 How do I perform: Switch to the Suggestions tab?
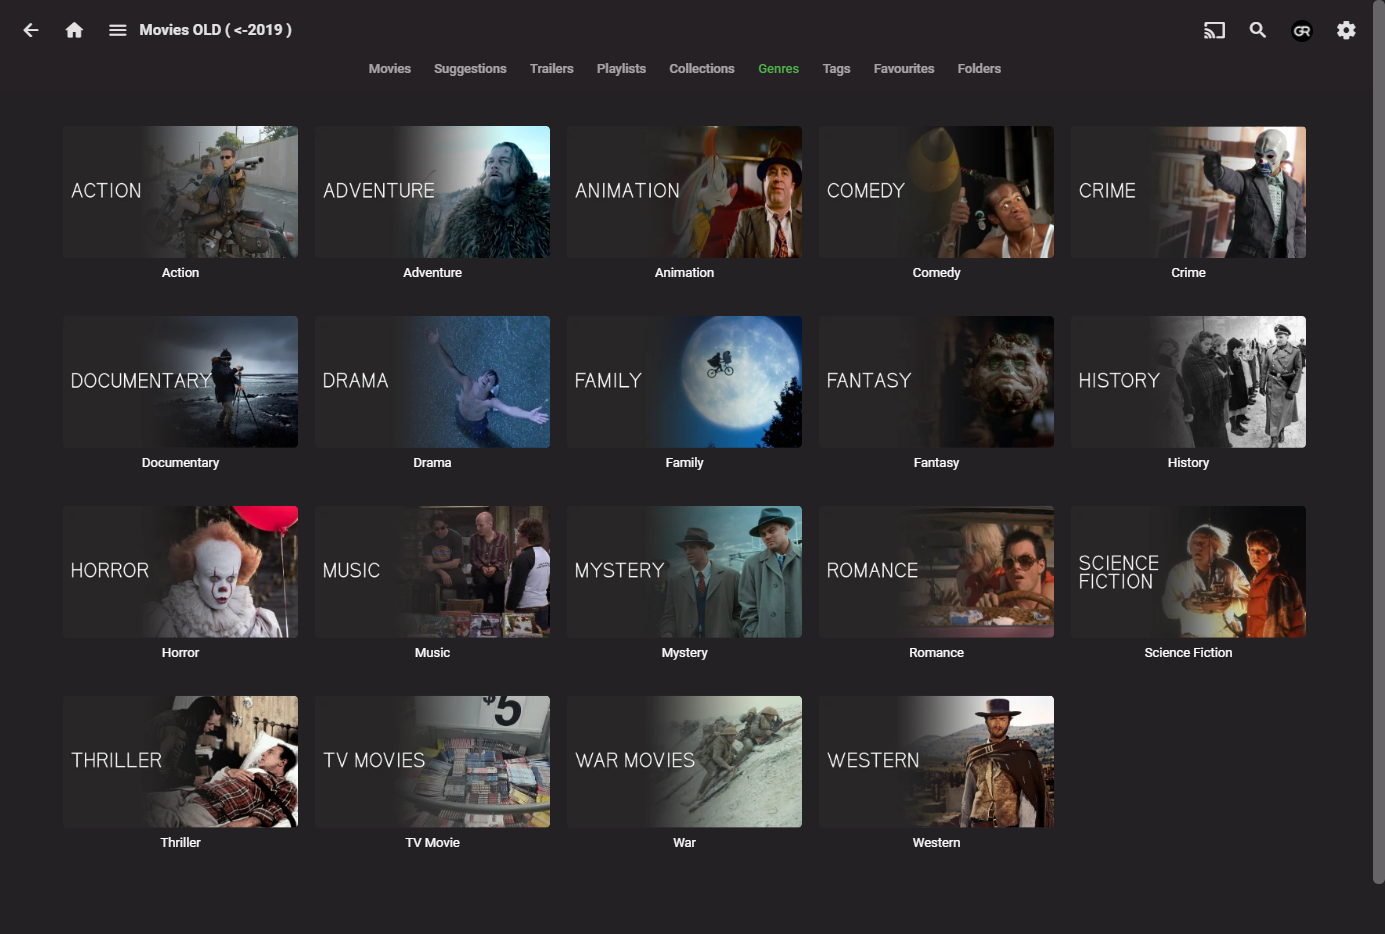[470, 69]
